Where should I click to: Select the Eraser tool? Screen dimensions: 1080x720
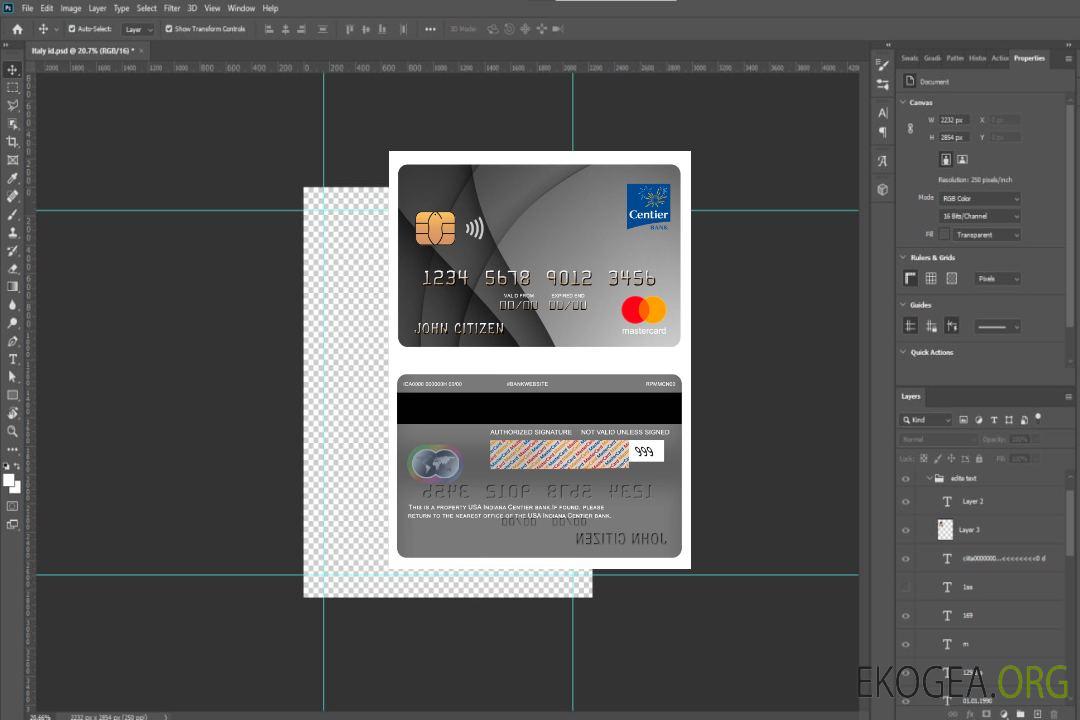click(12, 269)
